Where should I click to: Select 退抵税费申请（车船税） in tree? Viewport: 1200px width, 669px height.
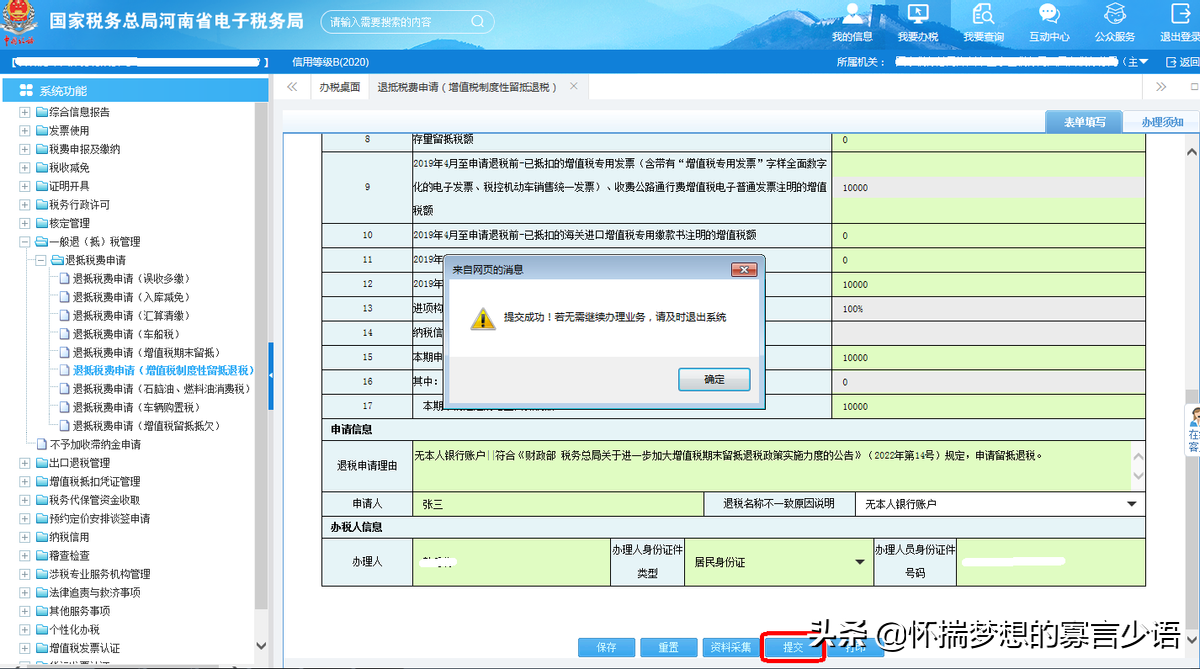125,334
